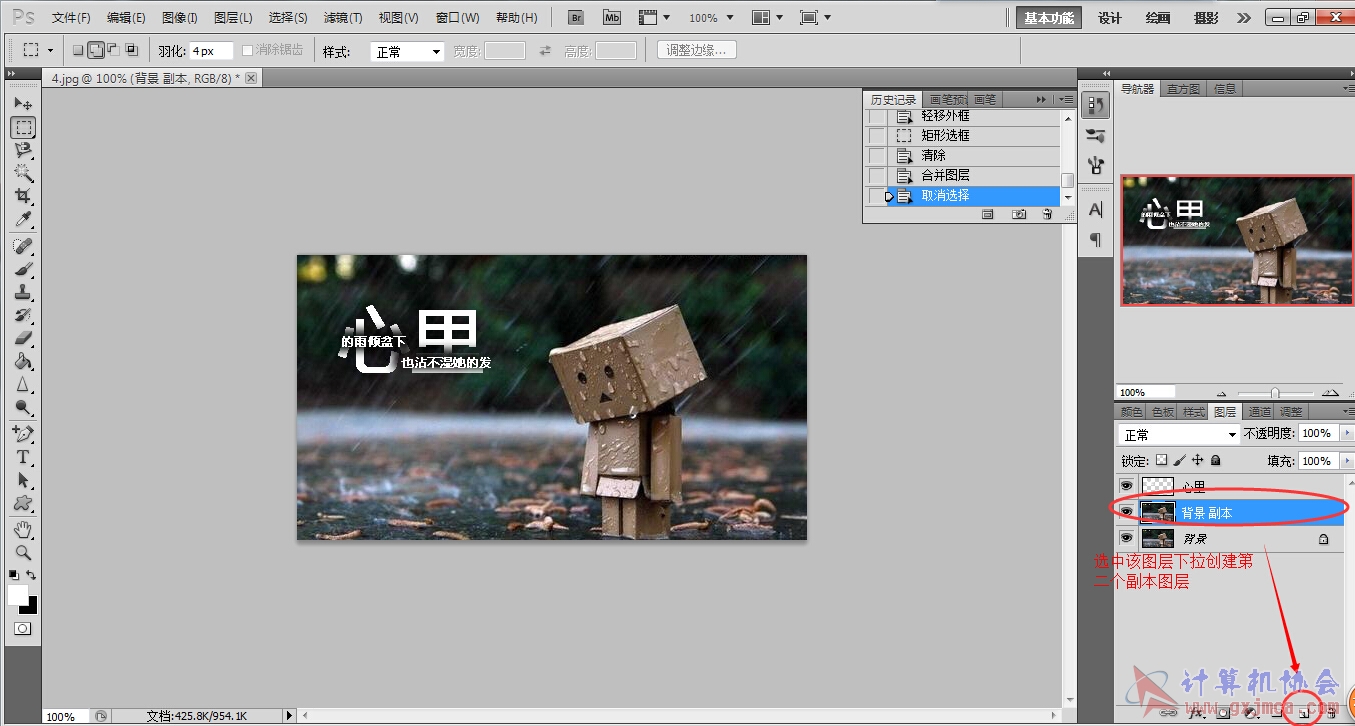Launch Mini Bridge from top bar
1355x726 pixels.
pos(611,17)
